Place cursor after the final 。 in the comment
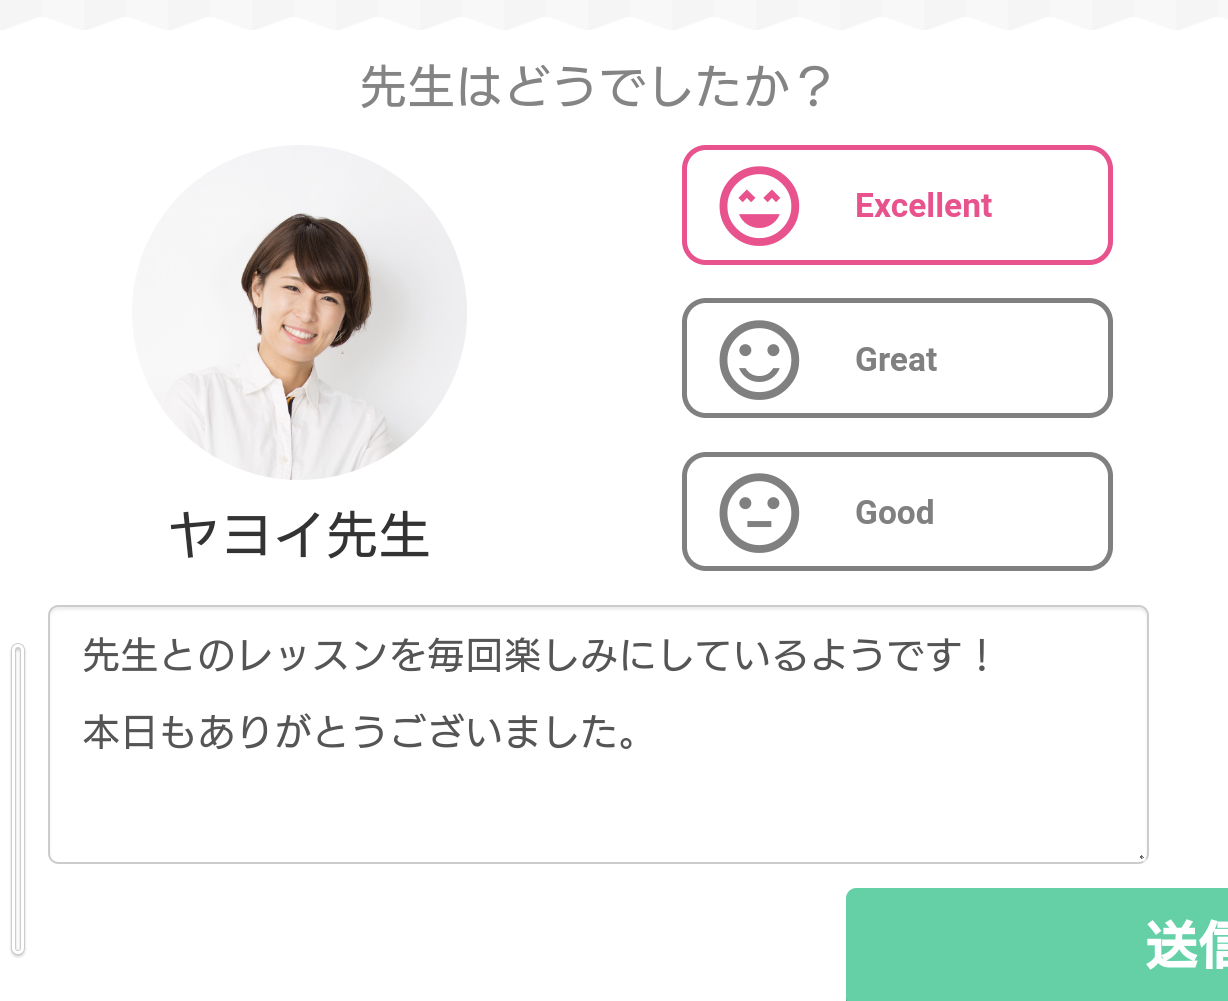1228x1001 pixels. [x=641, y=735]
